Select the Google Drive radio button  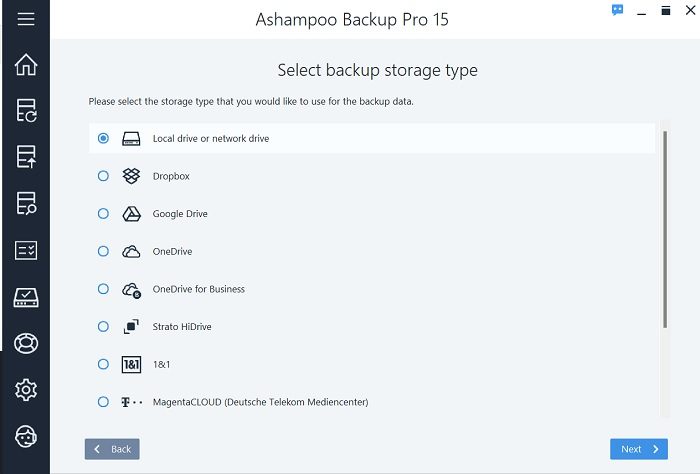[103, 214]
